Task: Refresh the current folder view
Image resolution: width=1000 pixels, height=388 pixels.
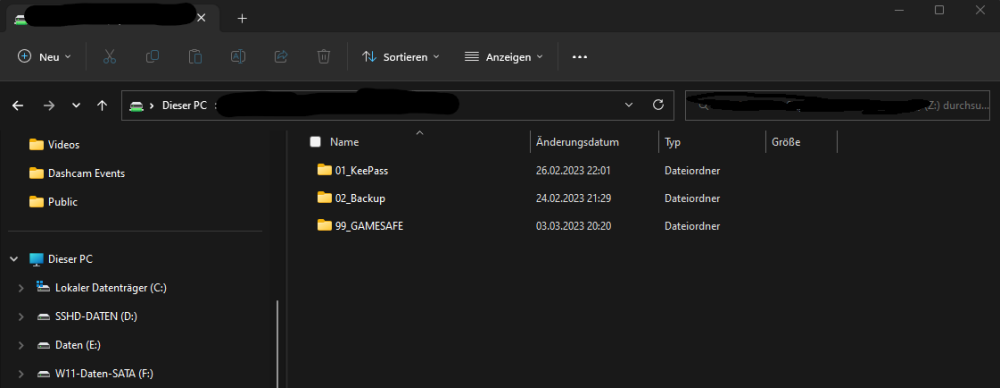Action: point(658,105)
